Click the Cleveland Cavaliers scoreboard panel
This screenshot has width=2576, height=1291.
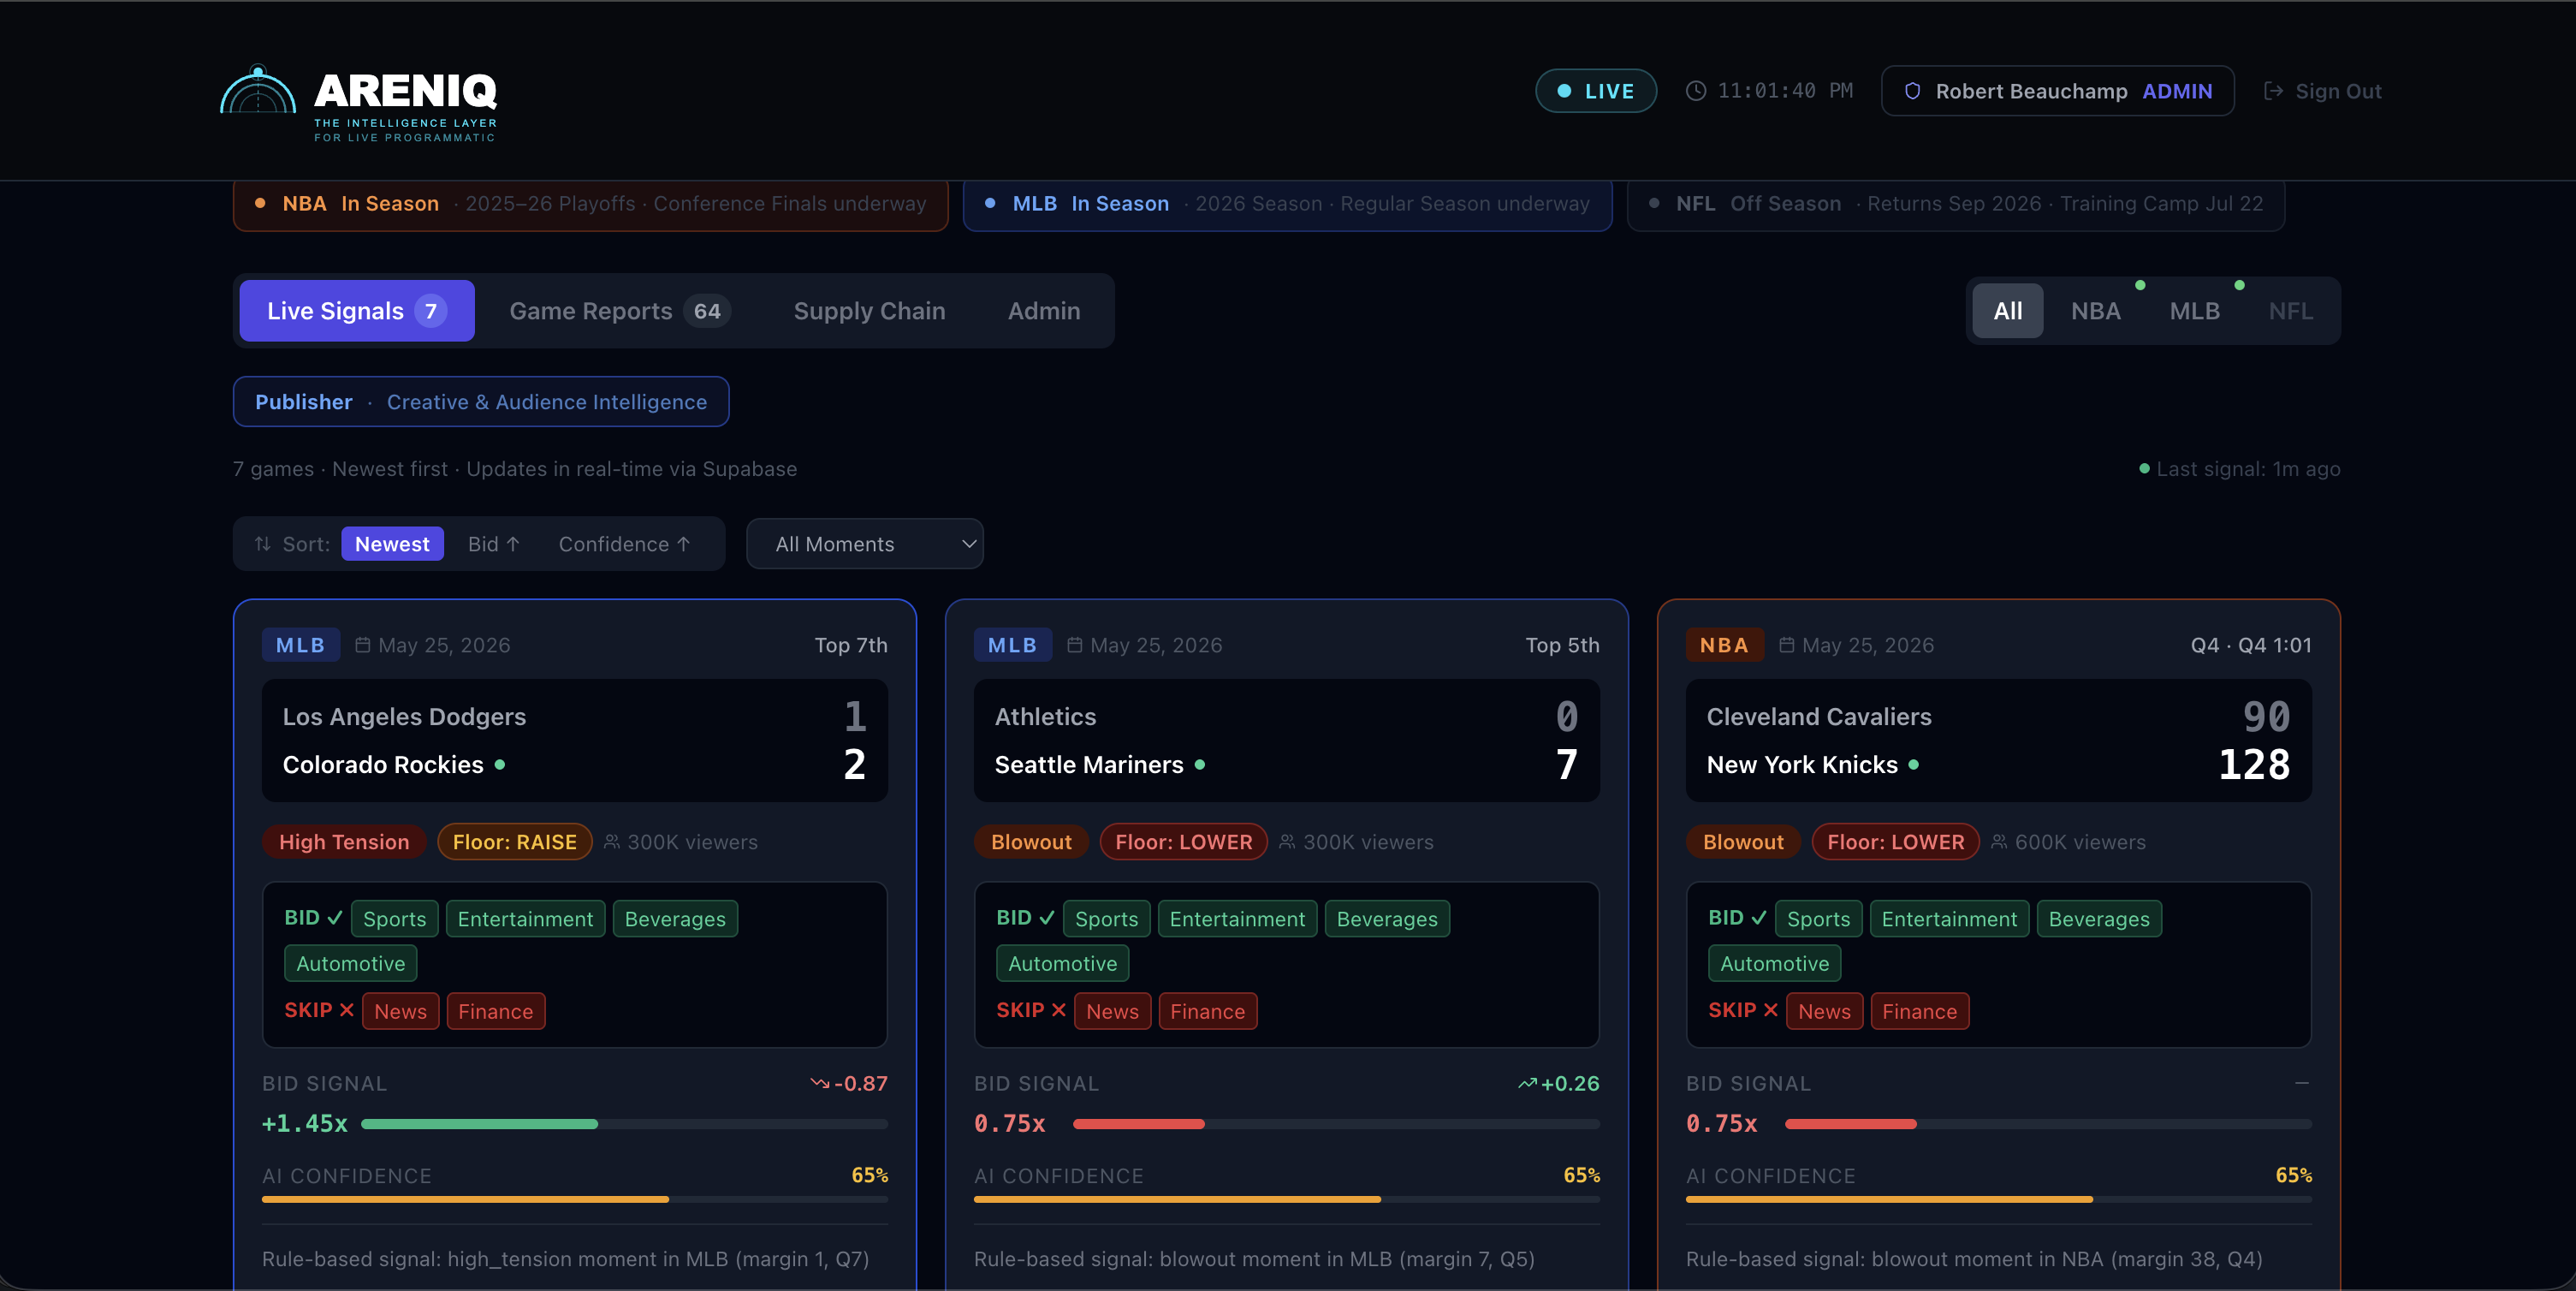coord(1999,741)
